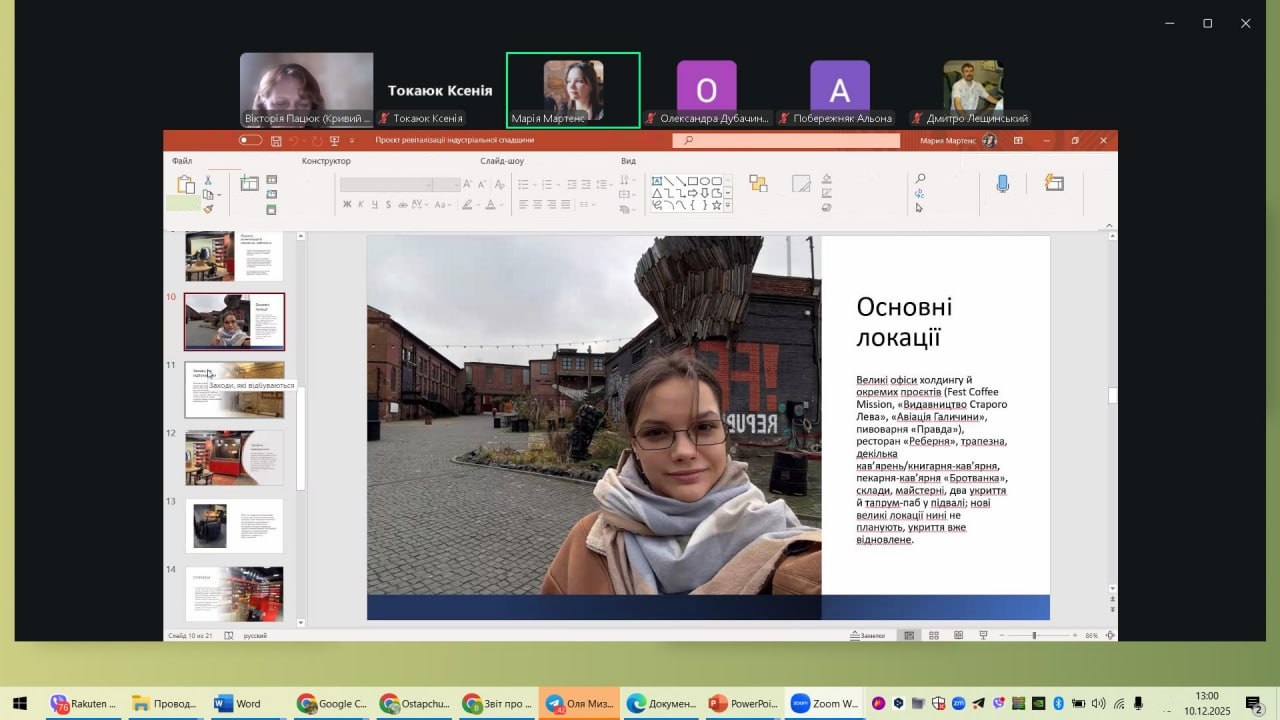Open the Файл menu
This screenshot has height=720, width=1280.
click(x=181, y=161)
